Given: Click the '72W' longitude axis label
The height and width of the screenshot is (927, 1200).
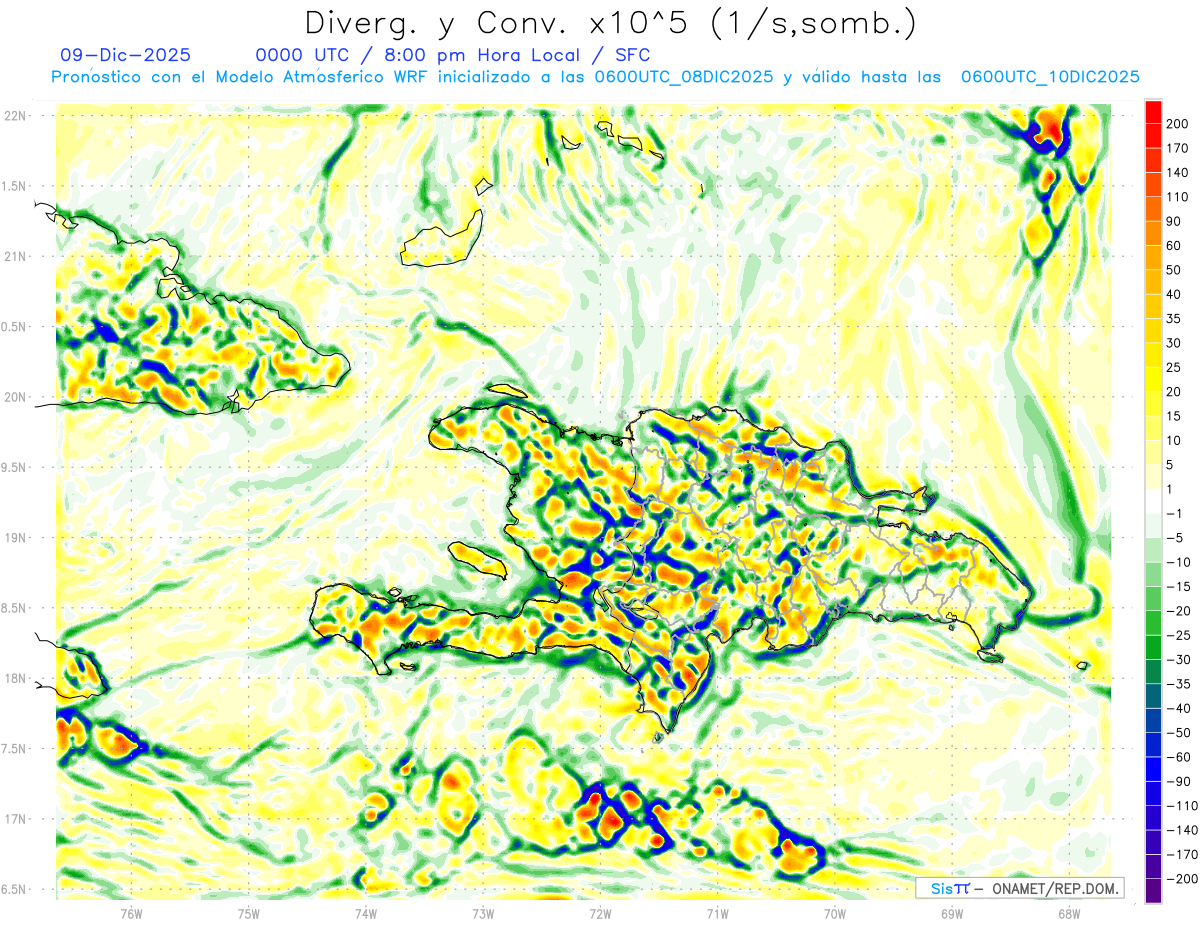Looking at the screenshot, I should (x=600, y=914).
